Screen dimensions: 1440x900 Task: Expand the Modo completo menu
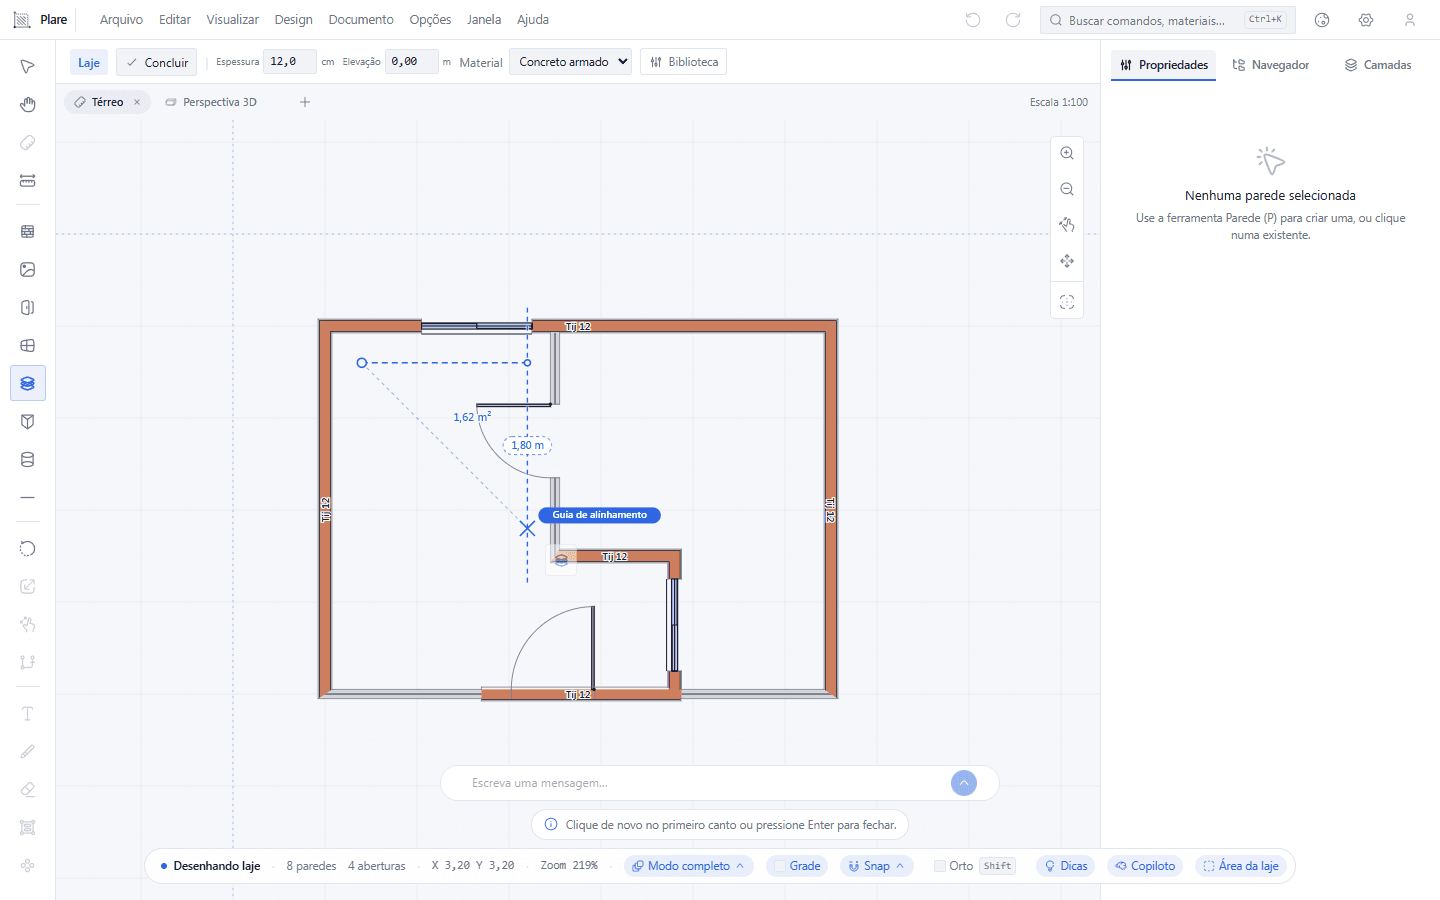coord(688,866)
